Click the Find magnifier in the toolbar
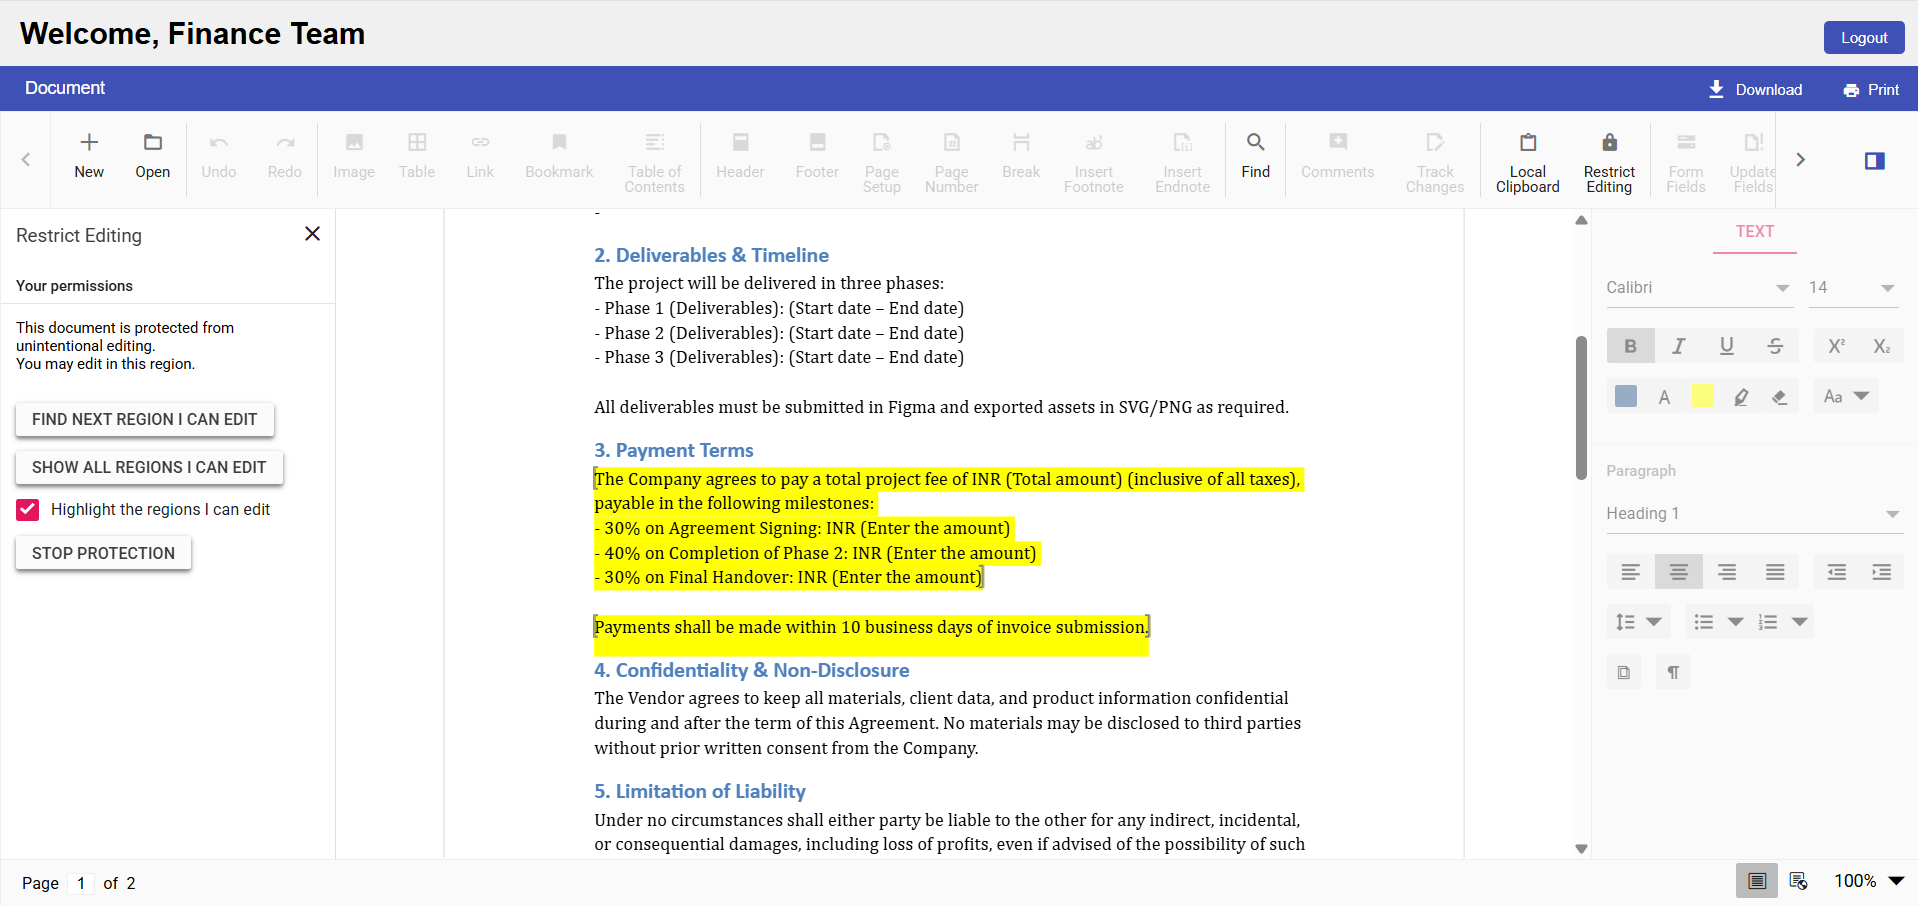Image resolution: width=1918 pixels, height=906 pixels. 1256,157
